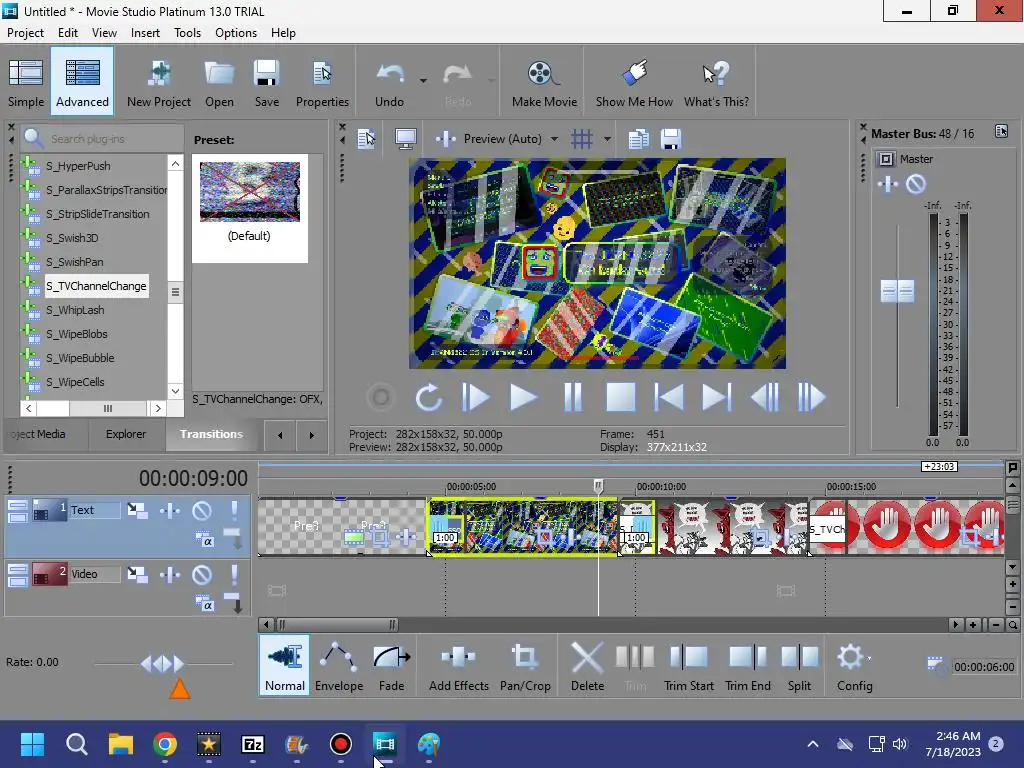Expand the Undo history dropdown arrow
The height and width of the screenshot is (768, 1024).
(423, 81)
